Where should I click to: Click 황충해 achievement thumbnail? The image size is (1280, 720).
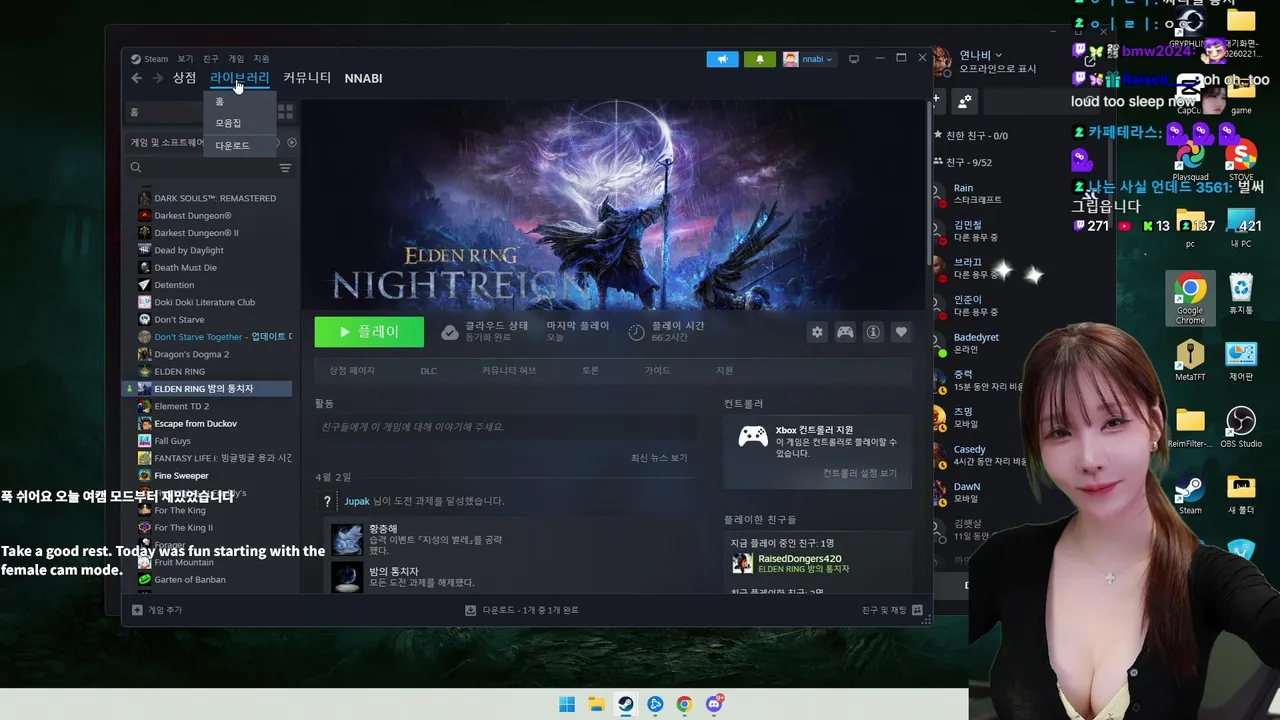click(x=347, y=540)
